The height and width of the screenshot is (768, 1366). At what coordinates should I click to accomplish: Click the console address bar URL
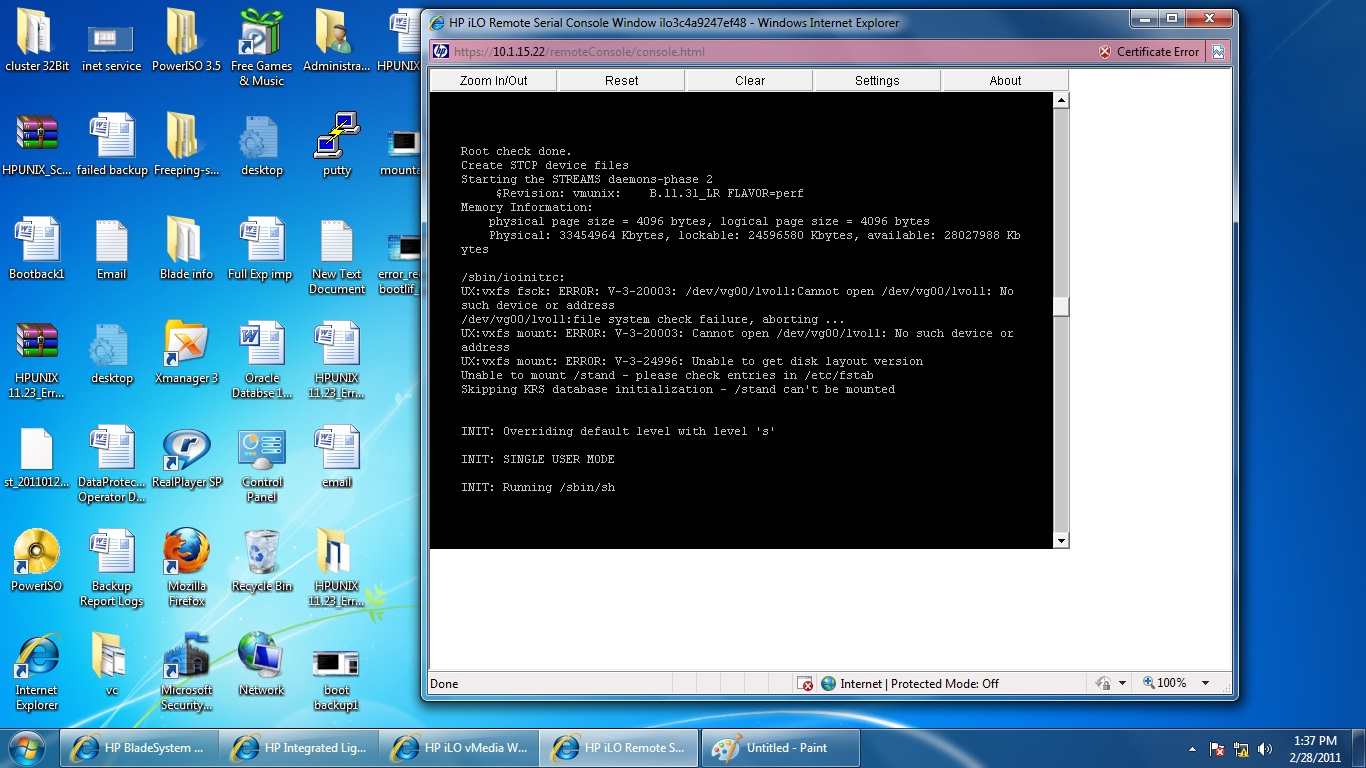tap(581, 52)
